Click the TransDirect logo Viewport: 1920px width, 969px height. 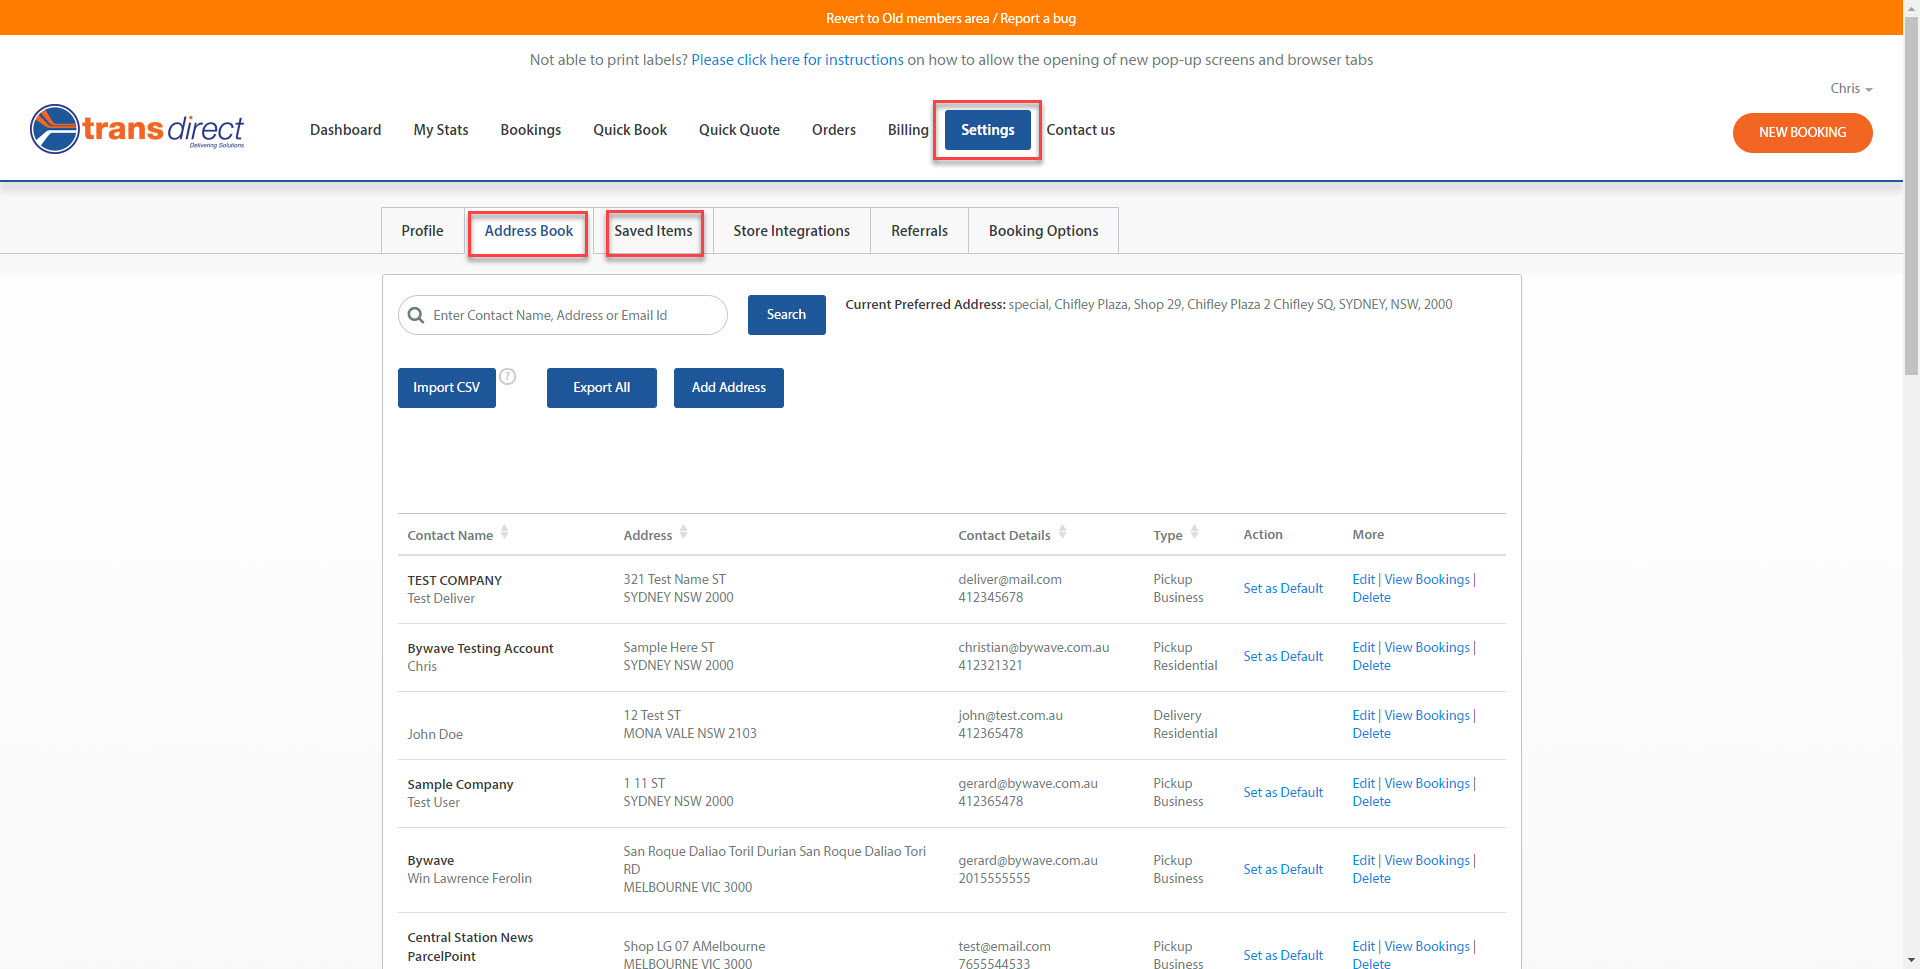click(137, 129)
